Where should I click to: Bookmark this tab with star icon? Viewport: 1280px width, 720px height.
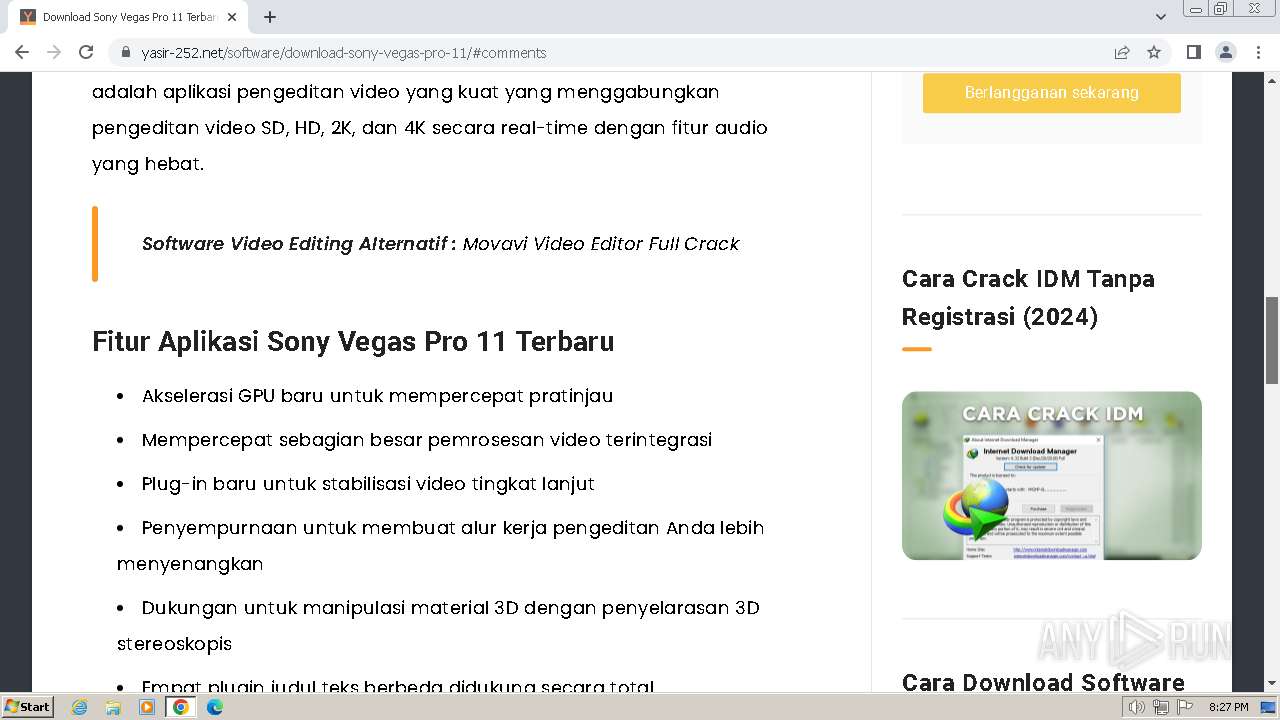click(1154, 52)
